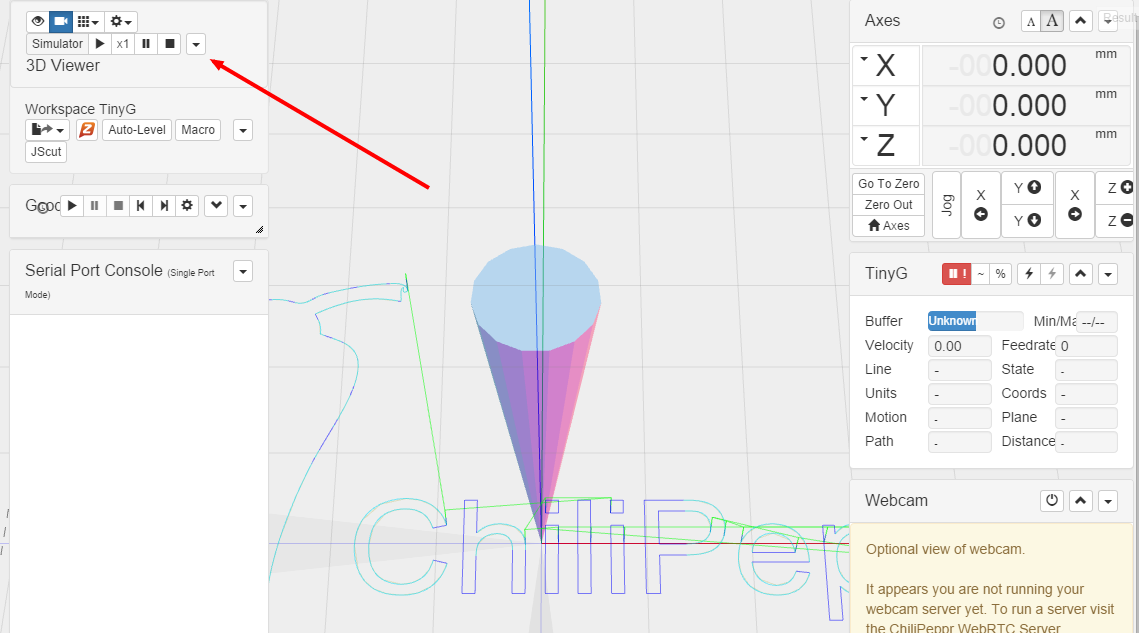Stop the 3D Viewer simulator
1139x633 pixels.
(x=170, y=44)
